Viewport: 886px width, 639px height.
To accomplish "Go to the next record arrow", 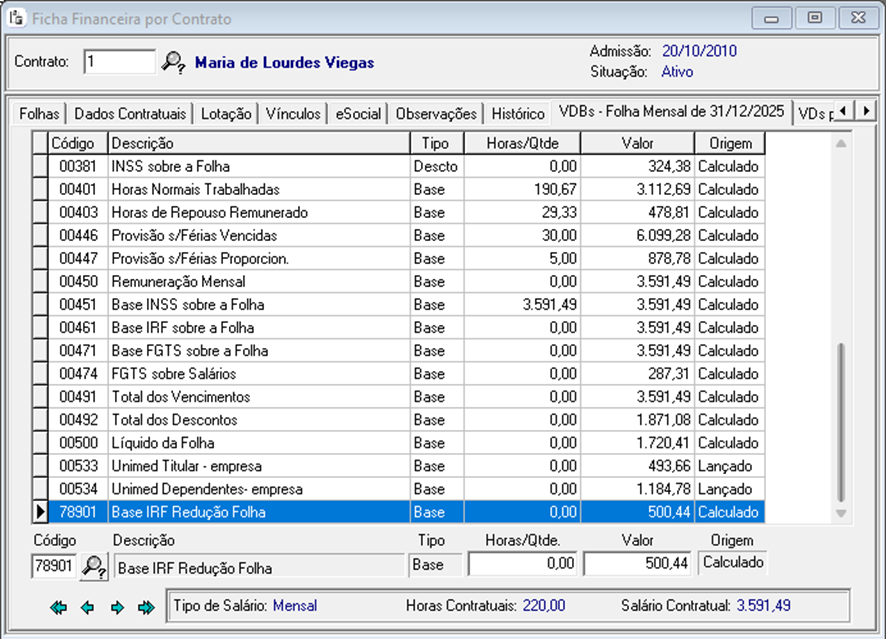I will click(x=117, y=607).
